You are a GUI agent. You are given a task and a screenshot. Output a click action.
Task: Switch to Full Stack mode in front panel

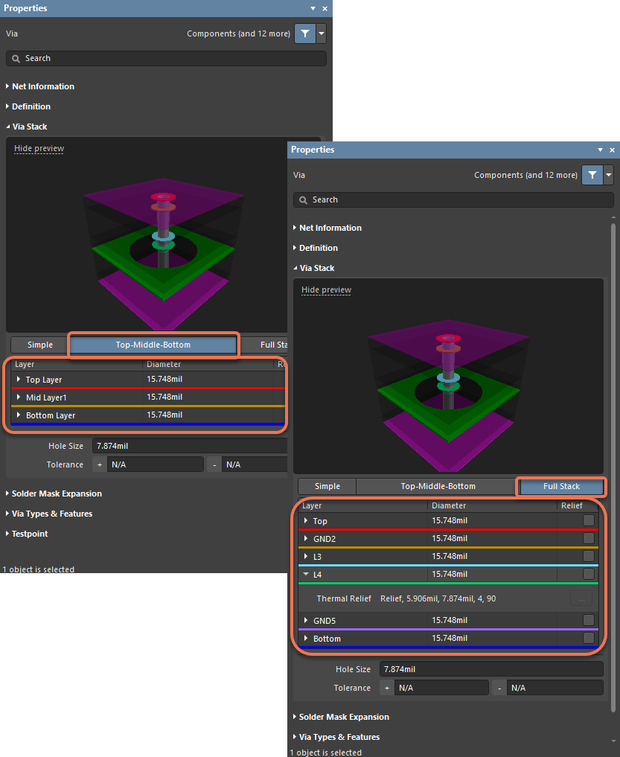(x=561, y=486)
